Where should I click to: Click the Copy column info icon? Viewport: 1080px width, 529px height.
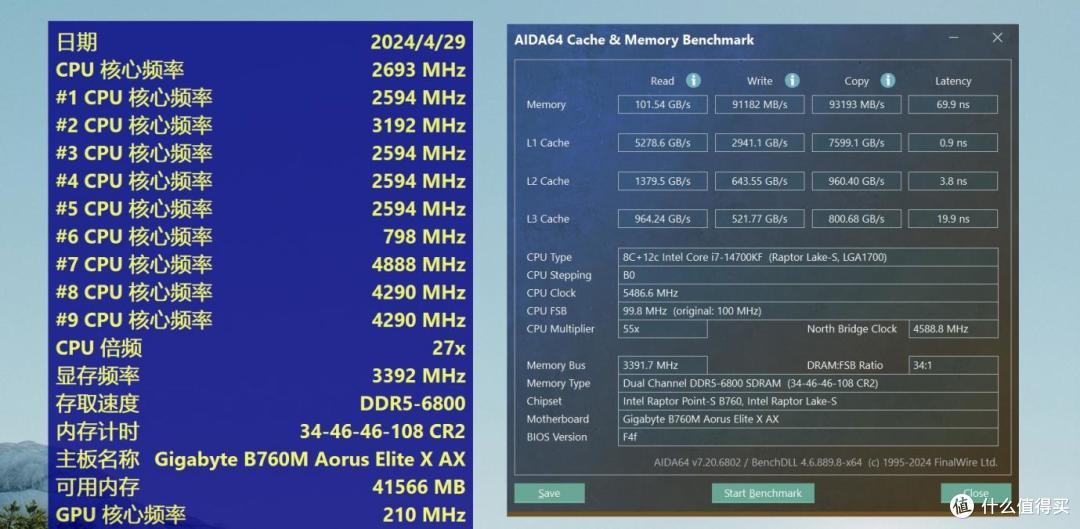(x=888, y=81)
